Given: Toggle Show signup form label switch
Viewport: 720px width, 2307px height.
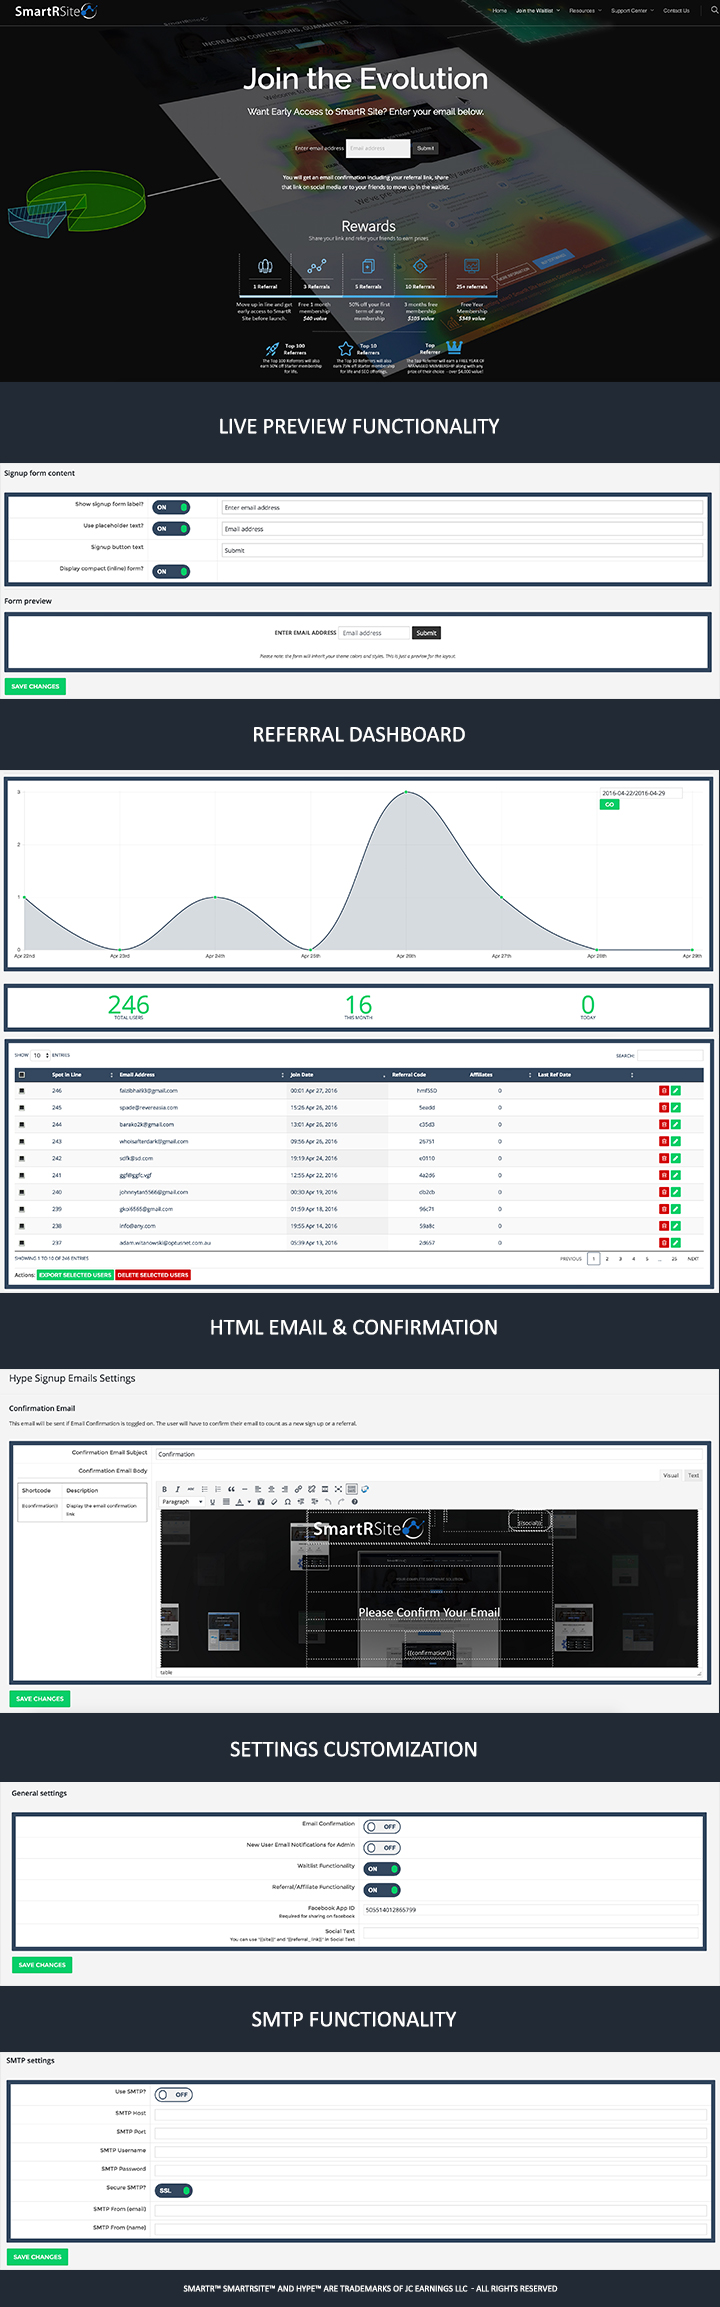Looking at the screenshot, I should coord(171,507).
